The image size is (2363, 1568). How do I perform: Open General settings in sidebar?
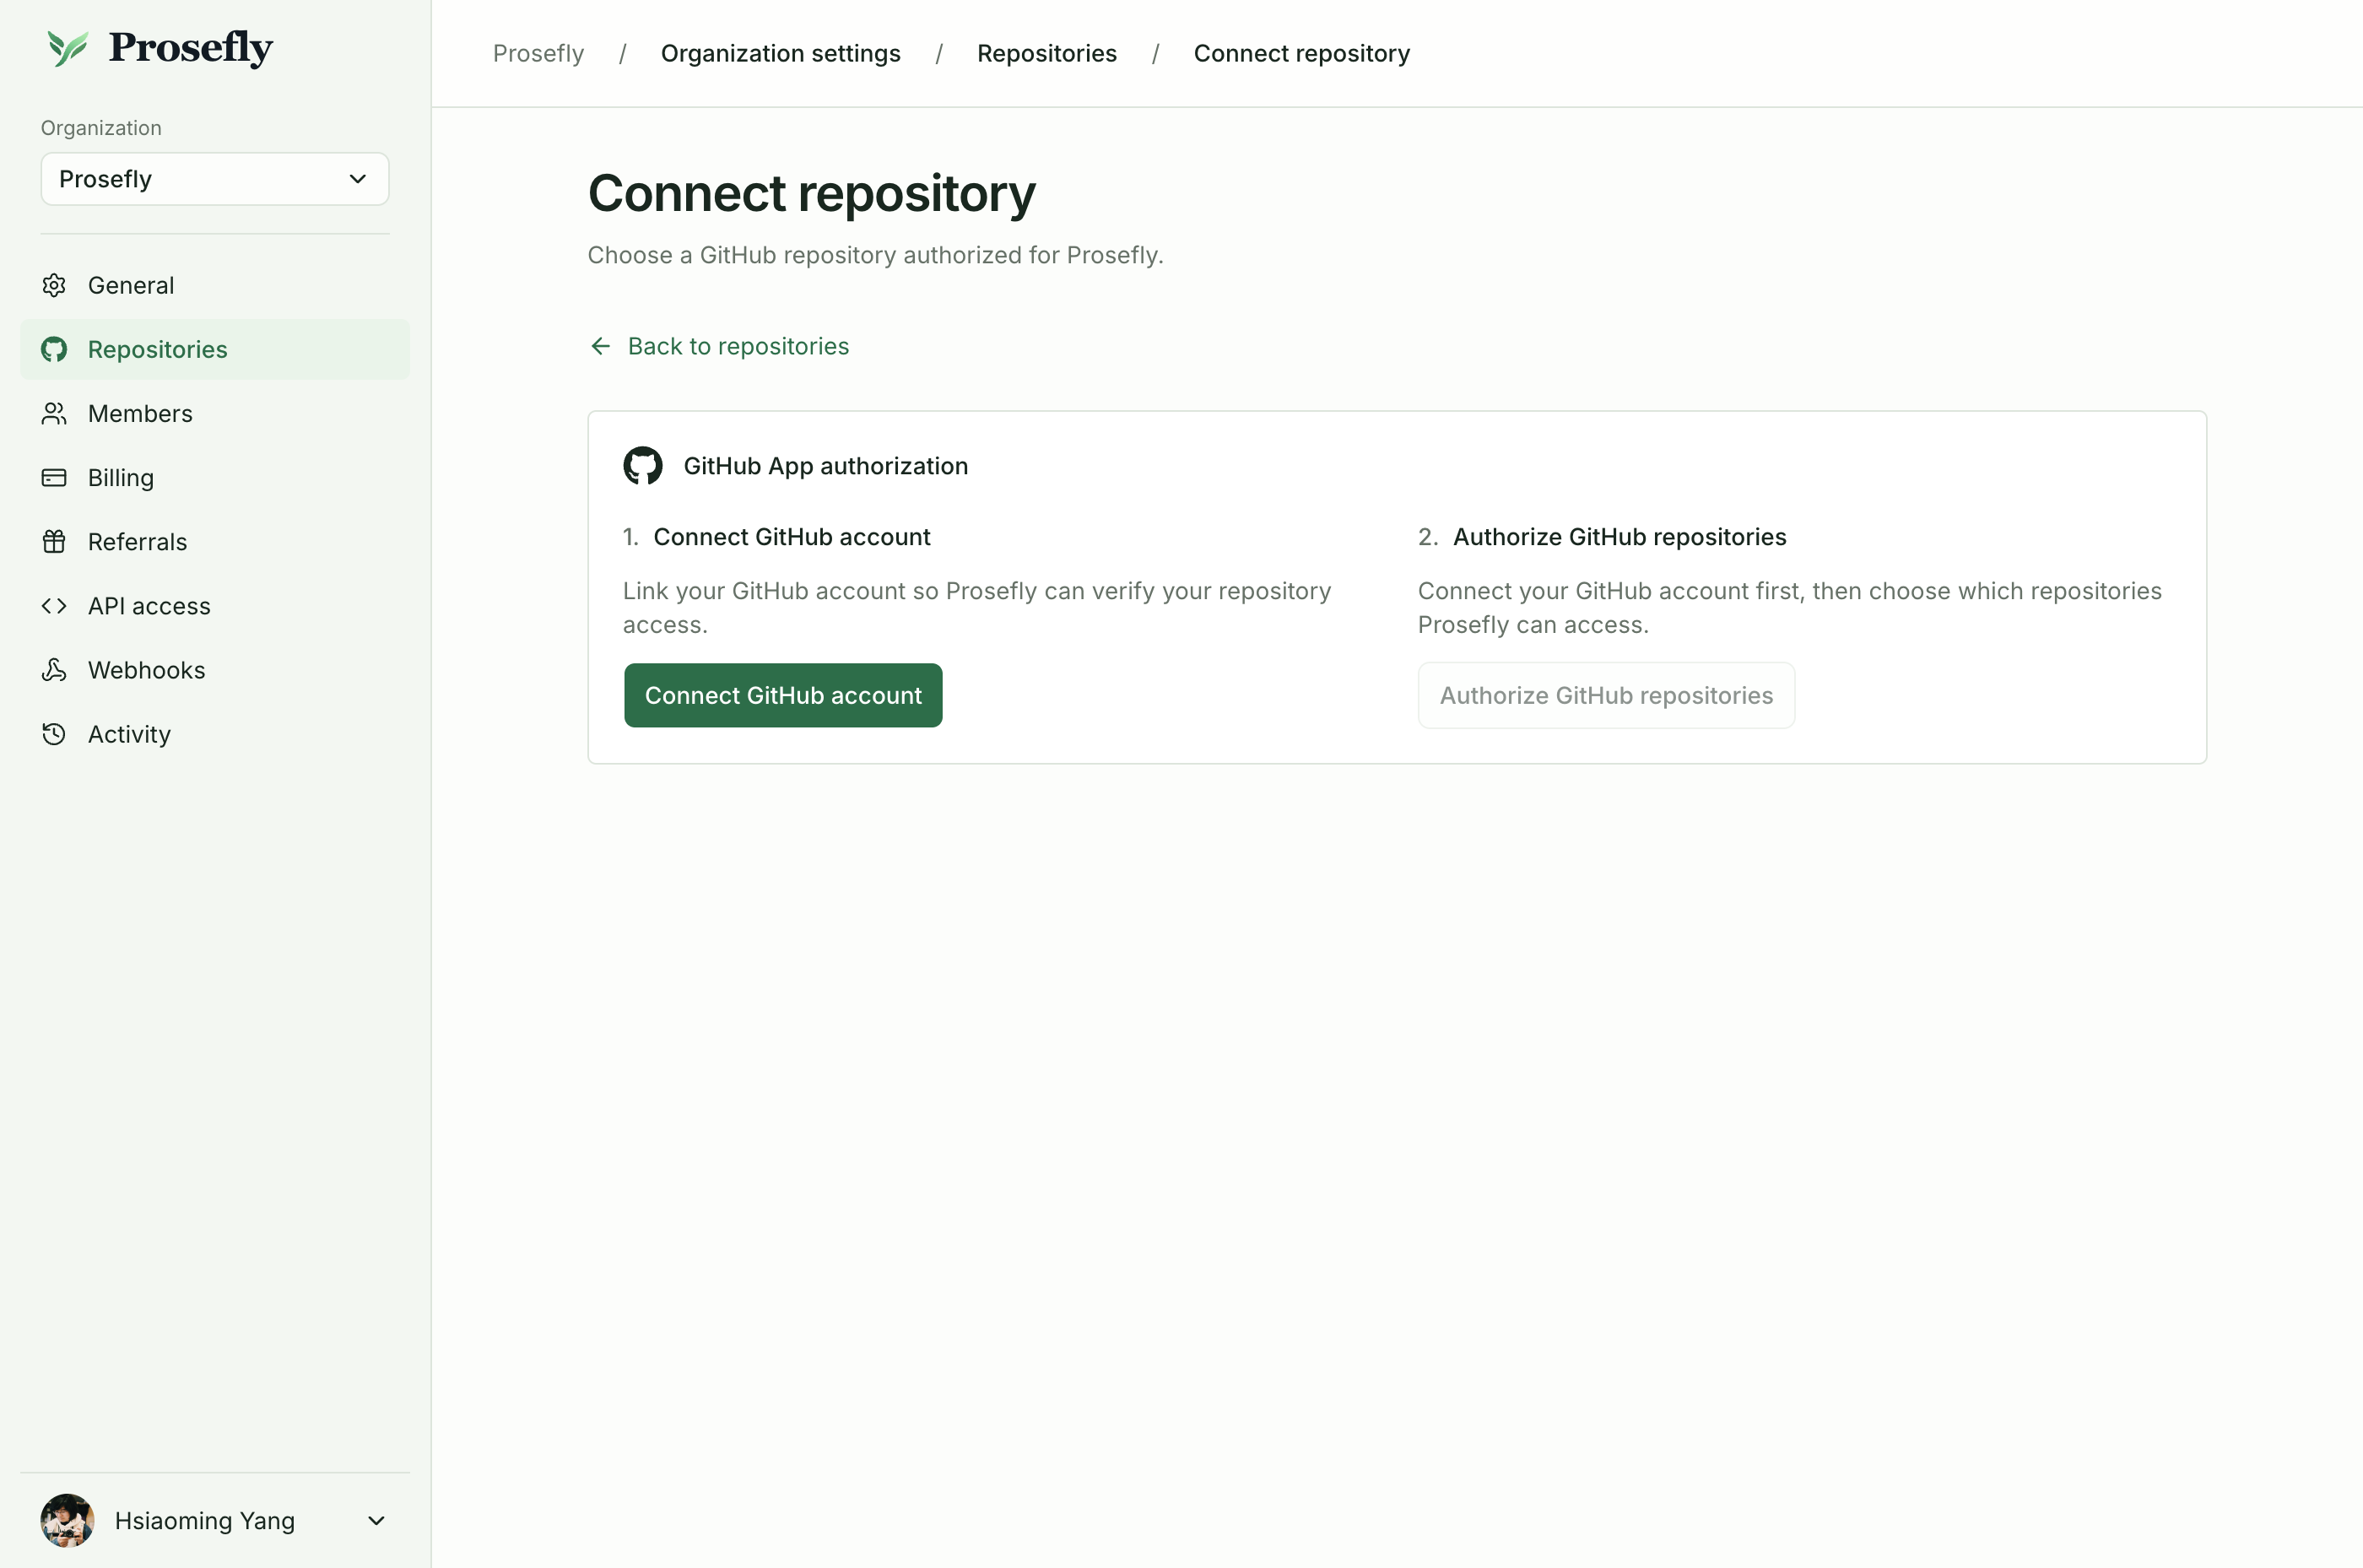pyautogui.click(x=215, y=285)
